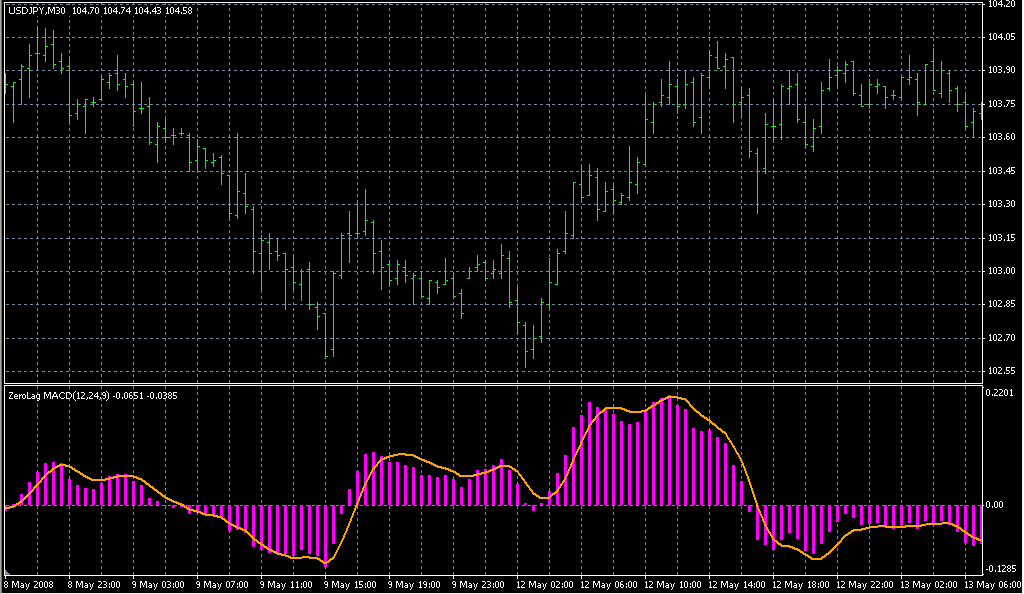Click the USDJPY,M30 chart title label

[x=36, y=10]
